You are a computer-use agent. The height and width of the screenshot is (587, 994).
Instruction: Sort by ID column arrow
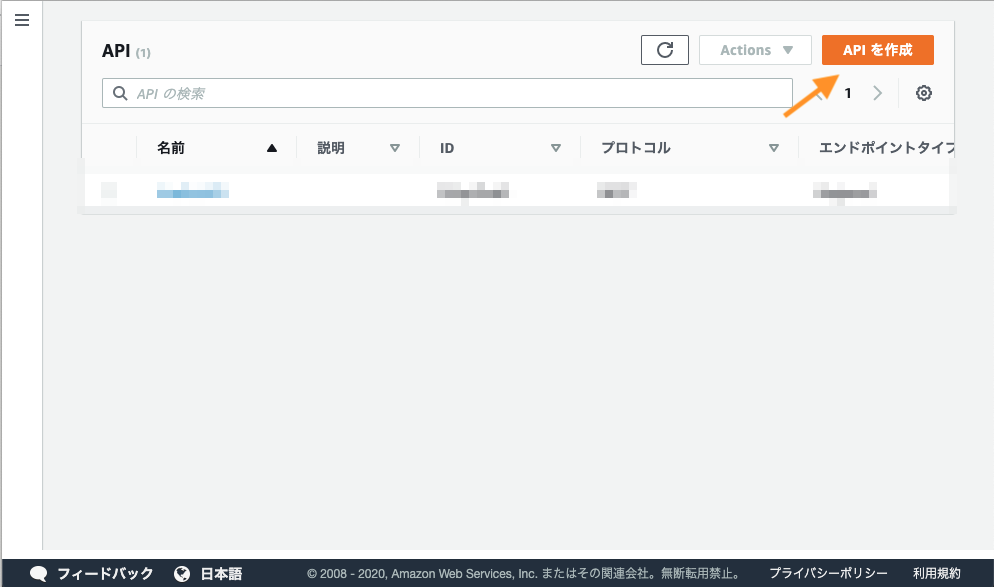tap(556, 148)
